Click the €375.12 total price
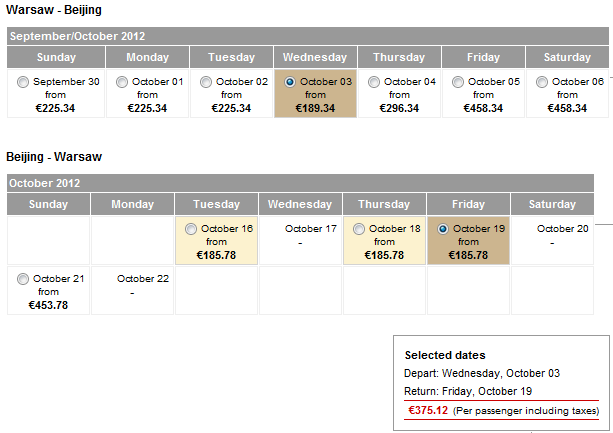 (428, 410)
